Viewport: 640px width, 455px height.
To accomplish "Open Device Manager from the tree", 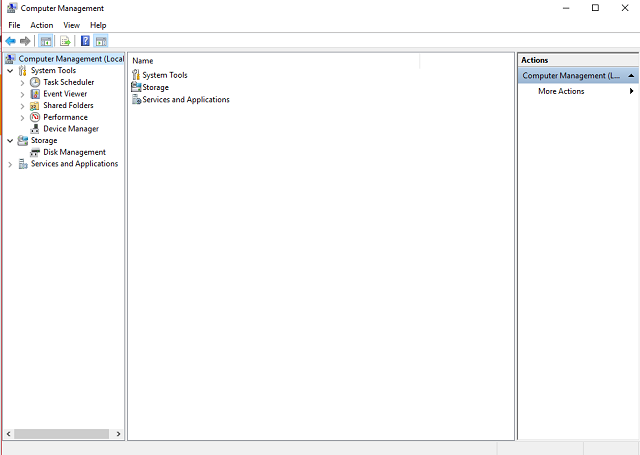I will pos(71,129).
